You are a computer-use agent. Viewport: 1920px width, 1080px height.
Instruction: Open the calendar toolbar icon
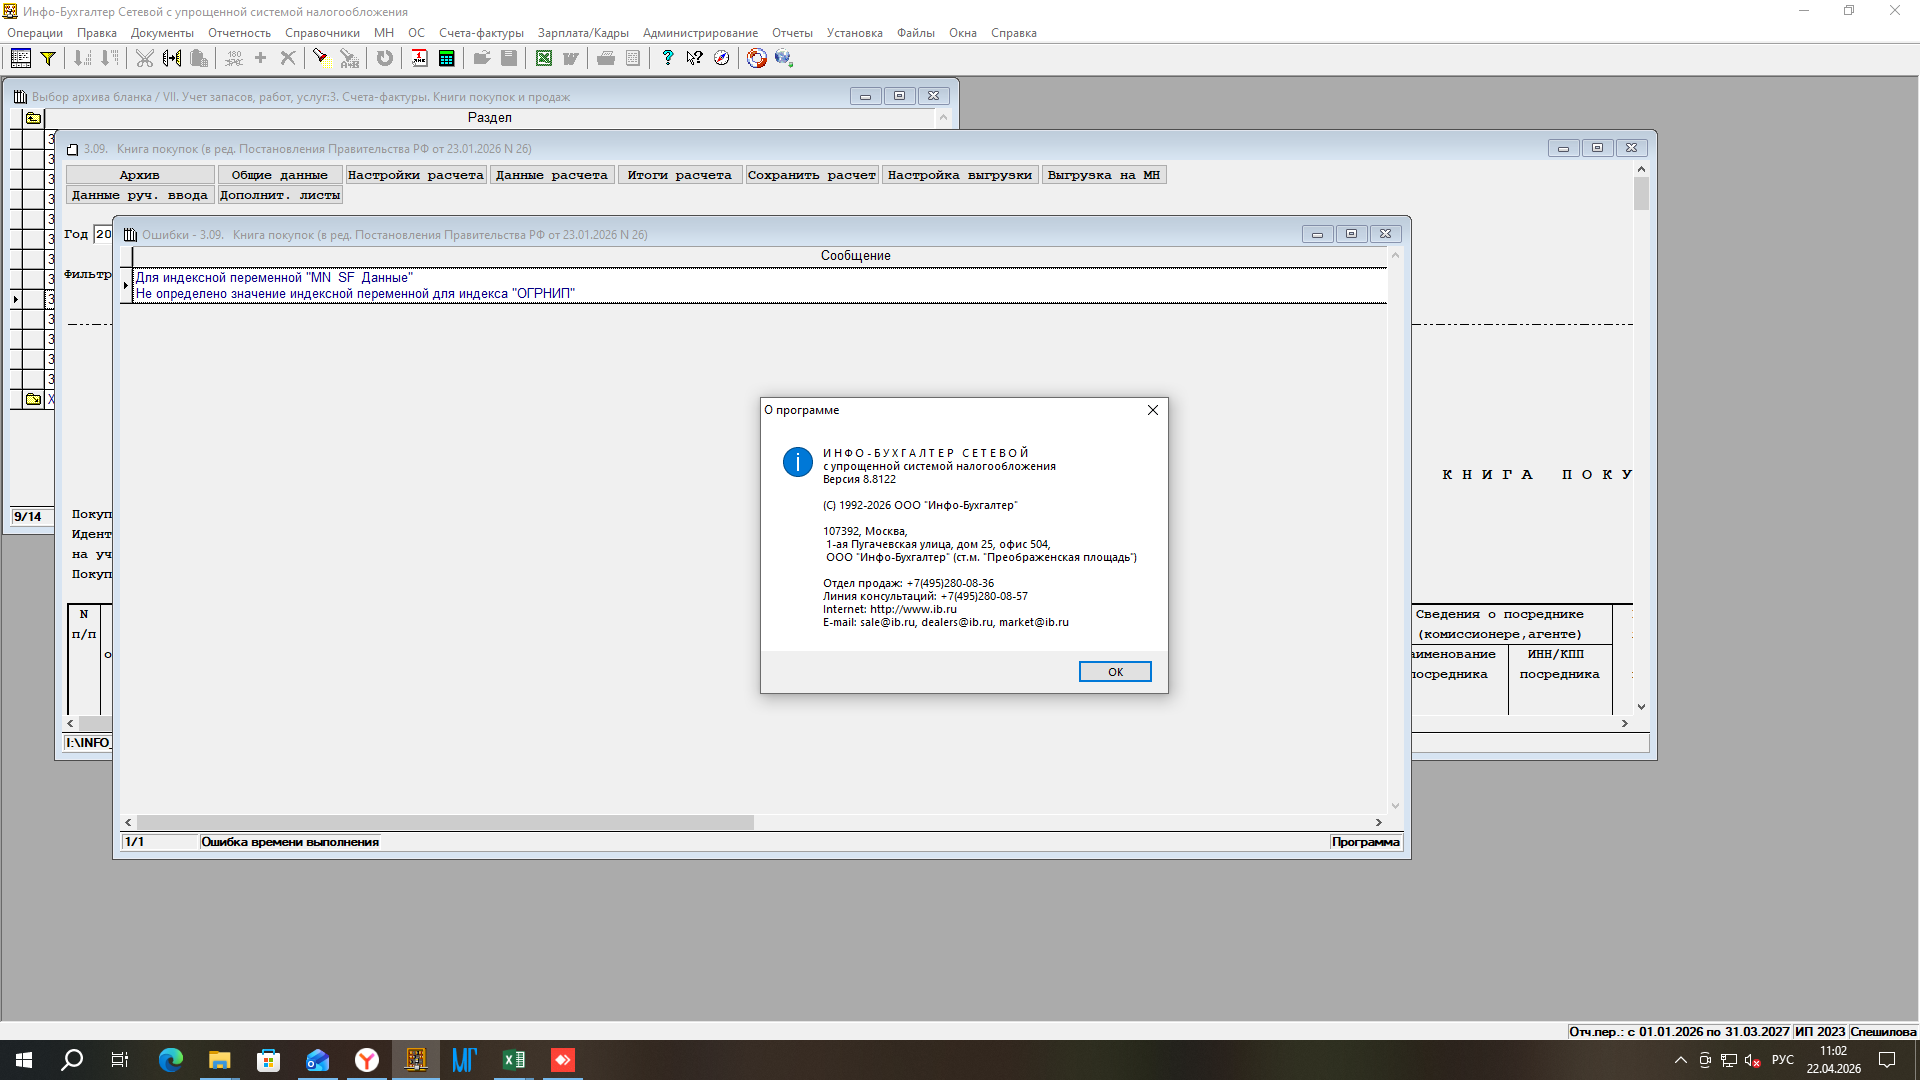pyautogui.click(x=419, y=58)
